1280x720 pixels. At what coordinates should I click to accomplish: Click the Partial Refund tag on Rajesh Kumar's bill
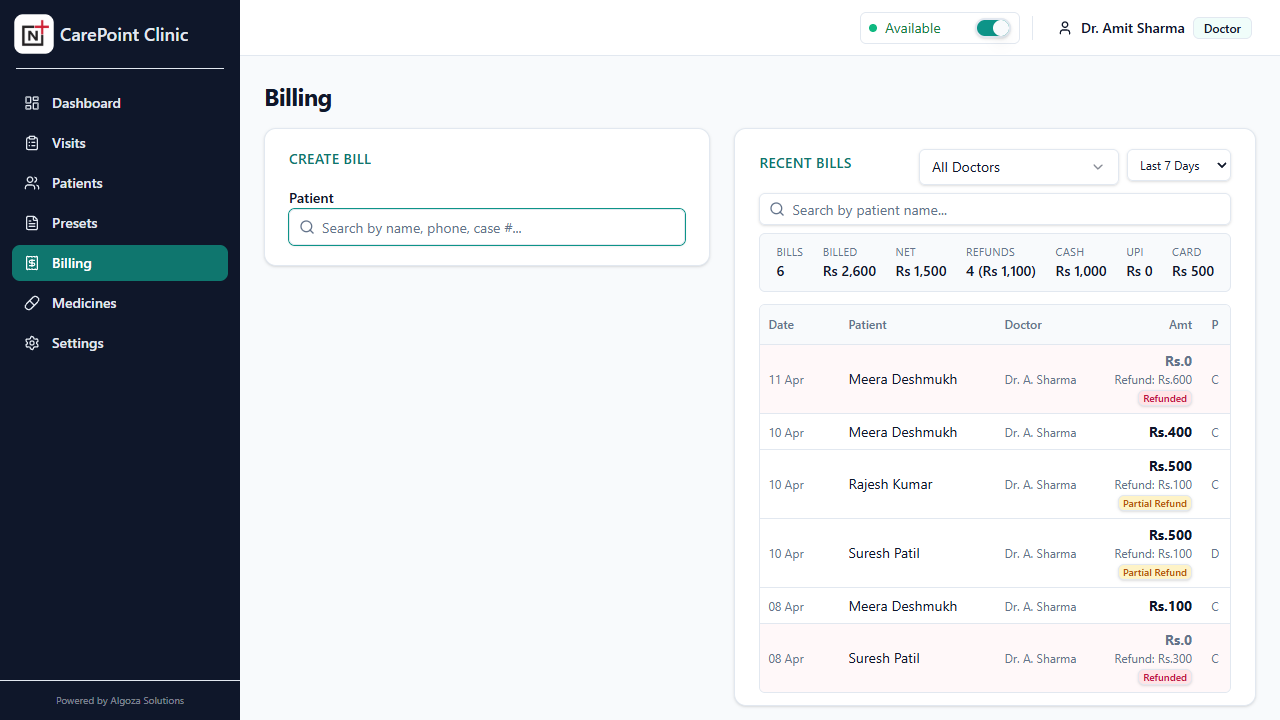[x=1155, y=503]
